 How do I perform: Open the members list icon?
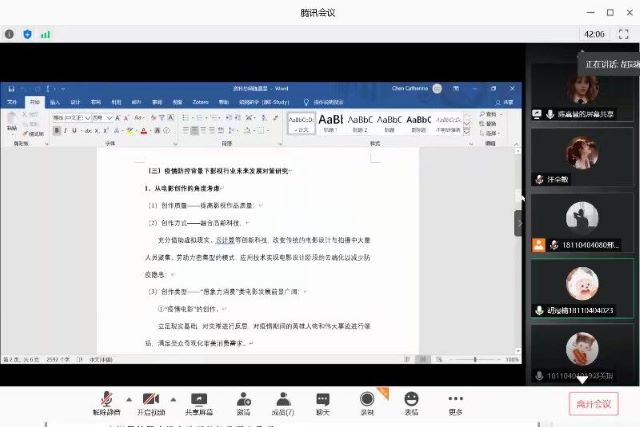[283, 400]
